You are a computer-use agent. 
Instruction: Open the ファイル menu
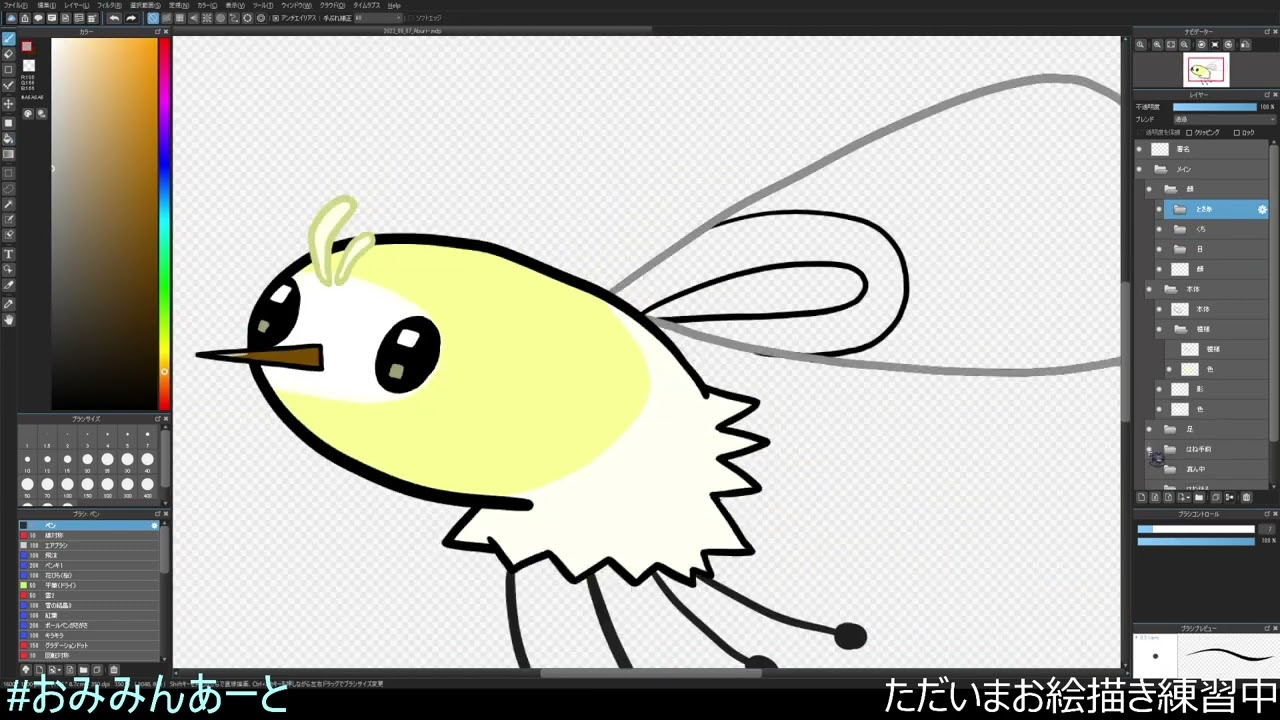[x=14, y=5]
